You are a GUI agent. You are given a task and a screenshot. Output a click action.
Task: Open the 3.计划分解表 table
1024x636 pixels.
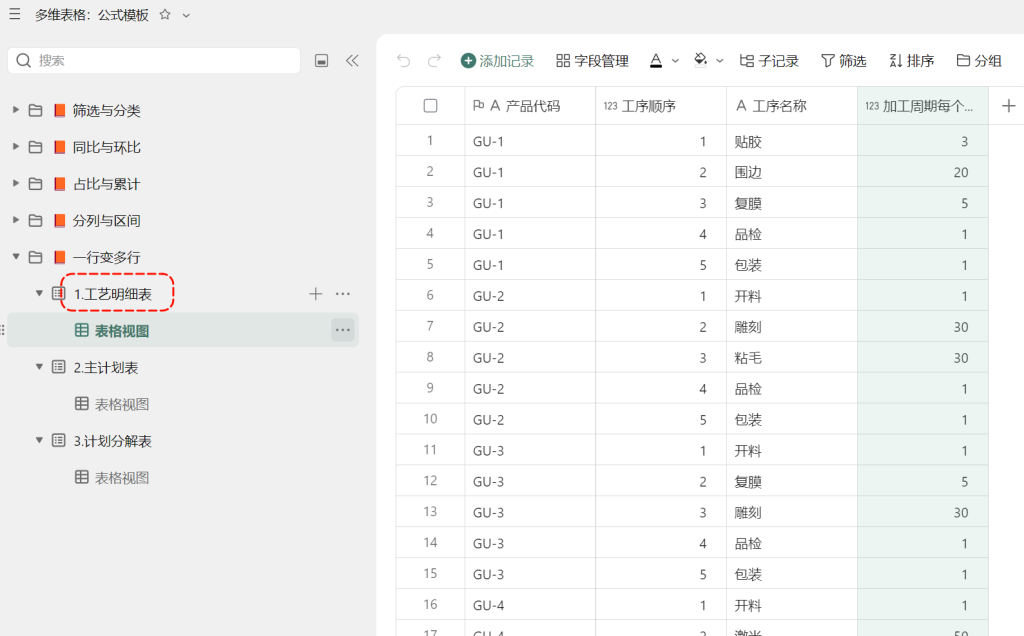(x=112, y=441)
